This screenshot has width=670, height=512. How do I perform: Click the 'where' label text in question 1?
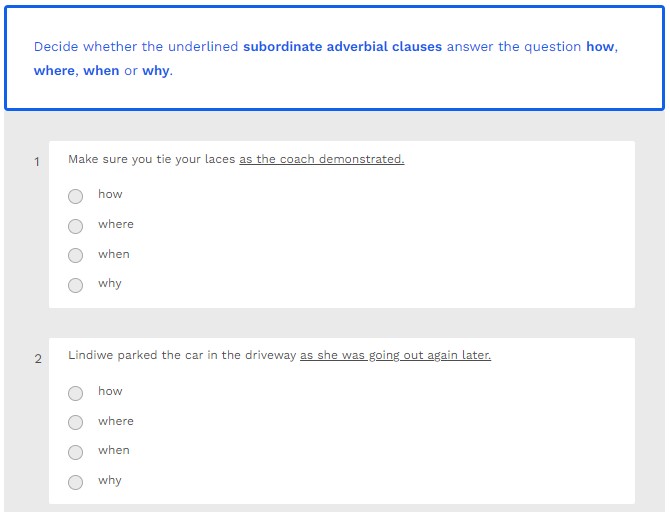point(116,224)
